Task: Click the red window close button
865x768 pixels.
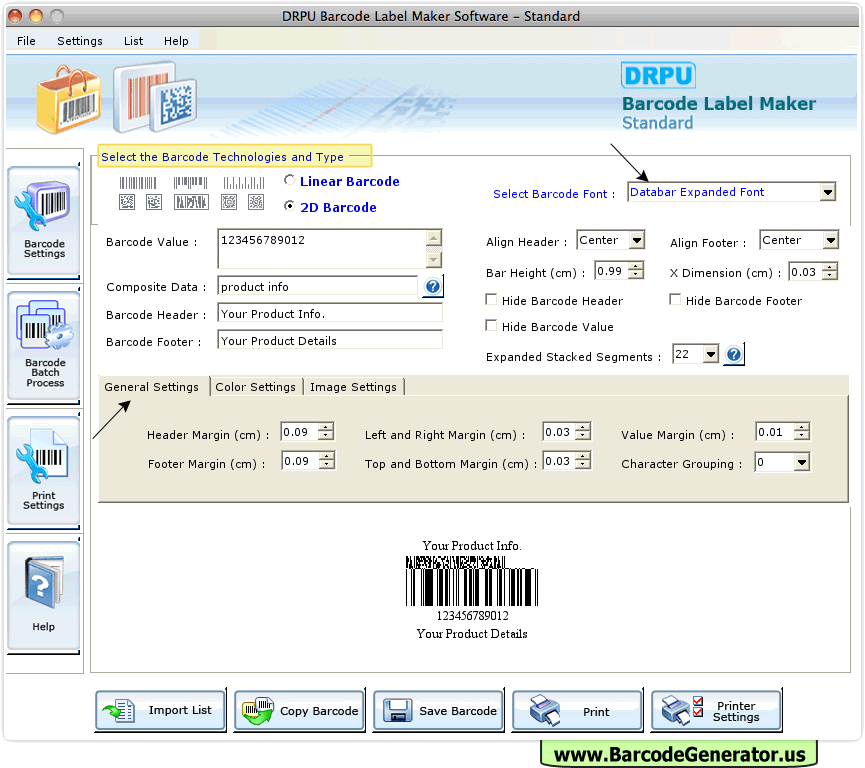Action: [15, 16]
